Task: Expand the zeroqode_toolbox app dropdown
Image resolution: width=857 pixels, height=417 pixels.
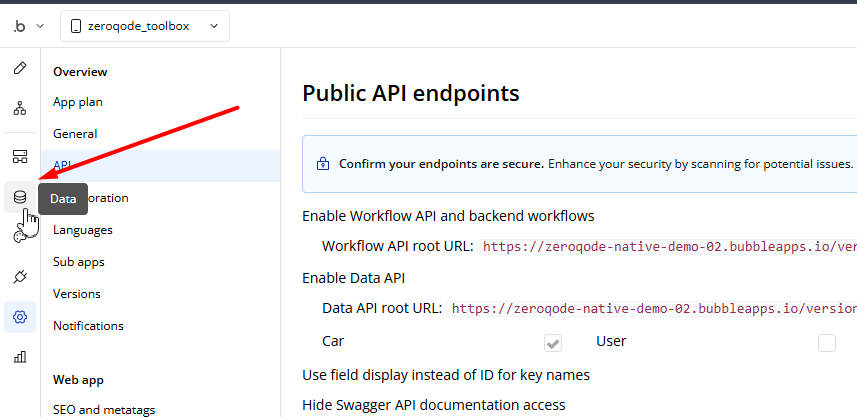Action: (x=145, y=26)
